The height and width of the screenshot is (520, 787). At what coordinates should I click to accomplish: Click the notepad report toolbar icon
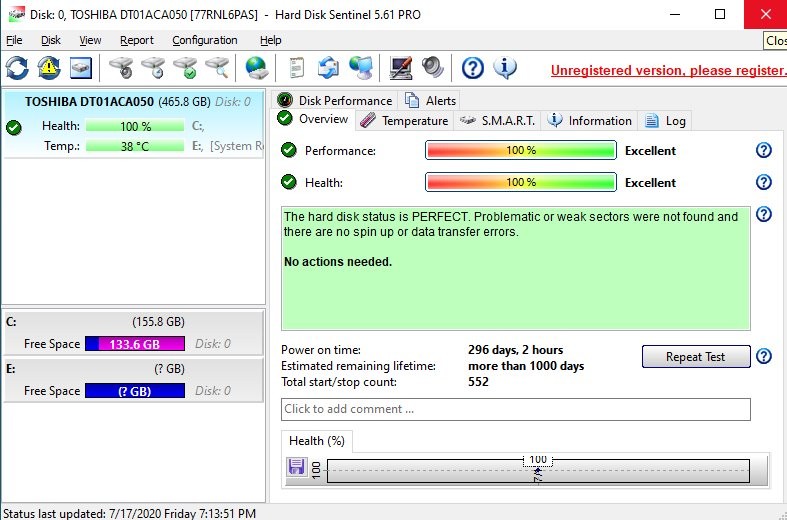click(x=297, y=68)
